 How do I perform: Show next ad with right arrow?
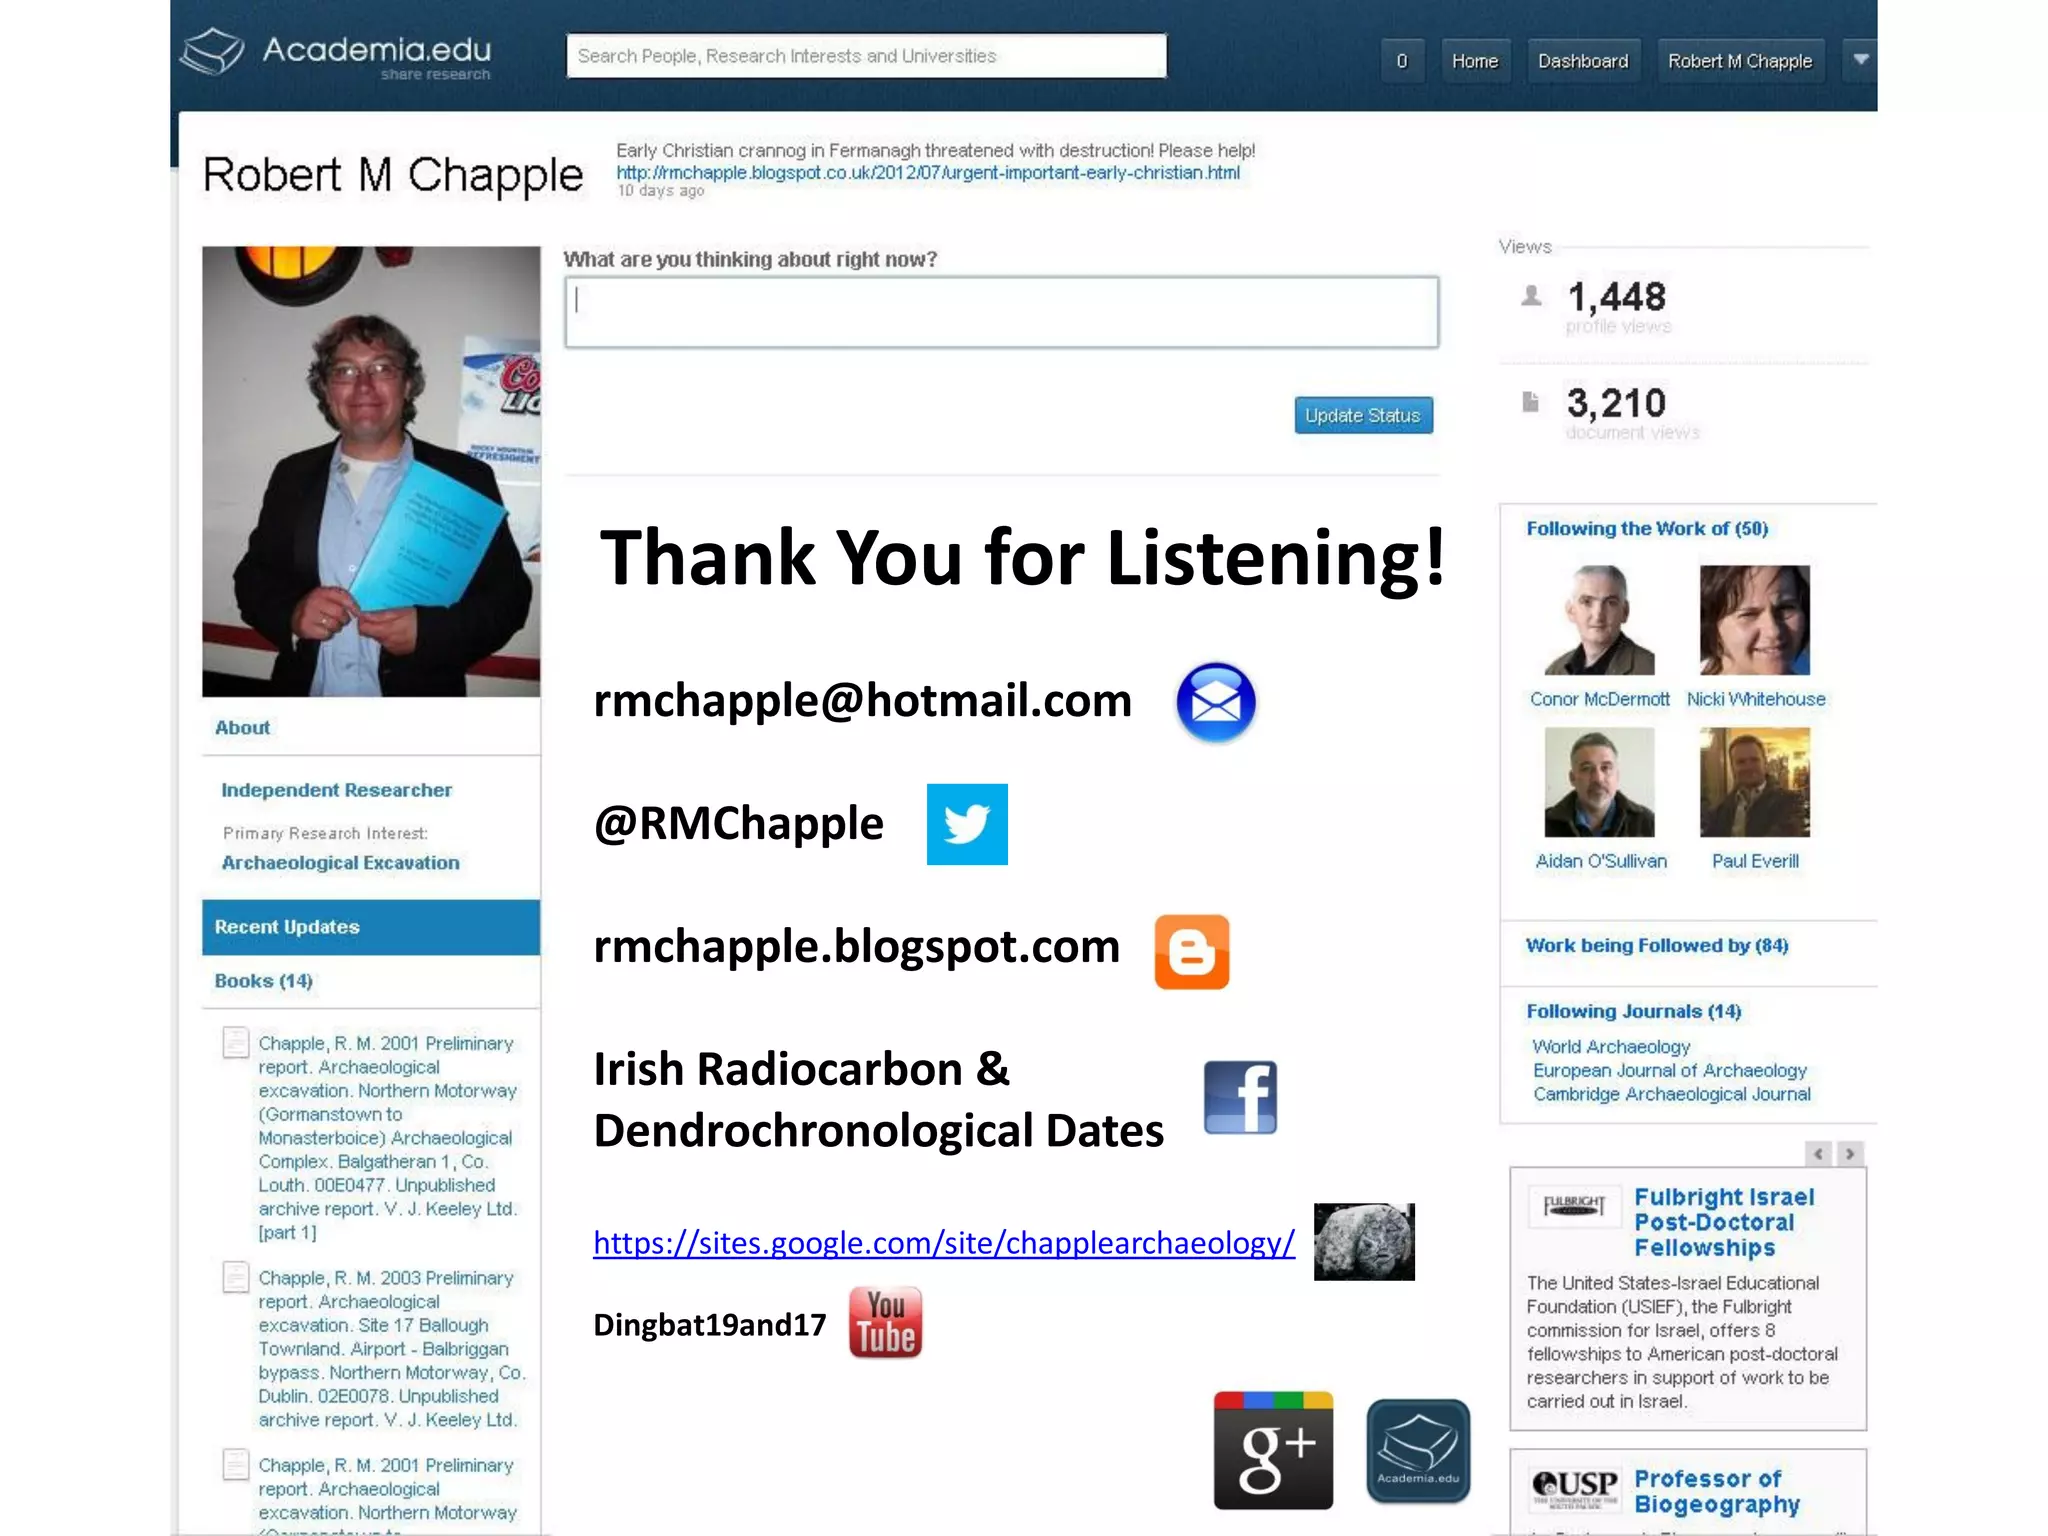point(1850,1154)
